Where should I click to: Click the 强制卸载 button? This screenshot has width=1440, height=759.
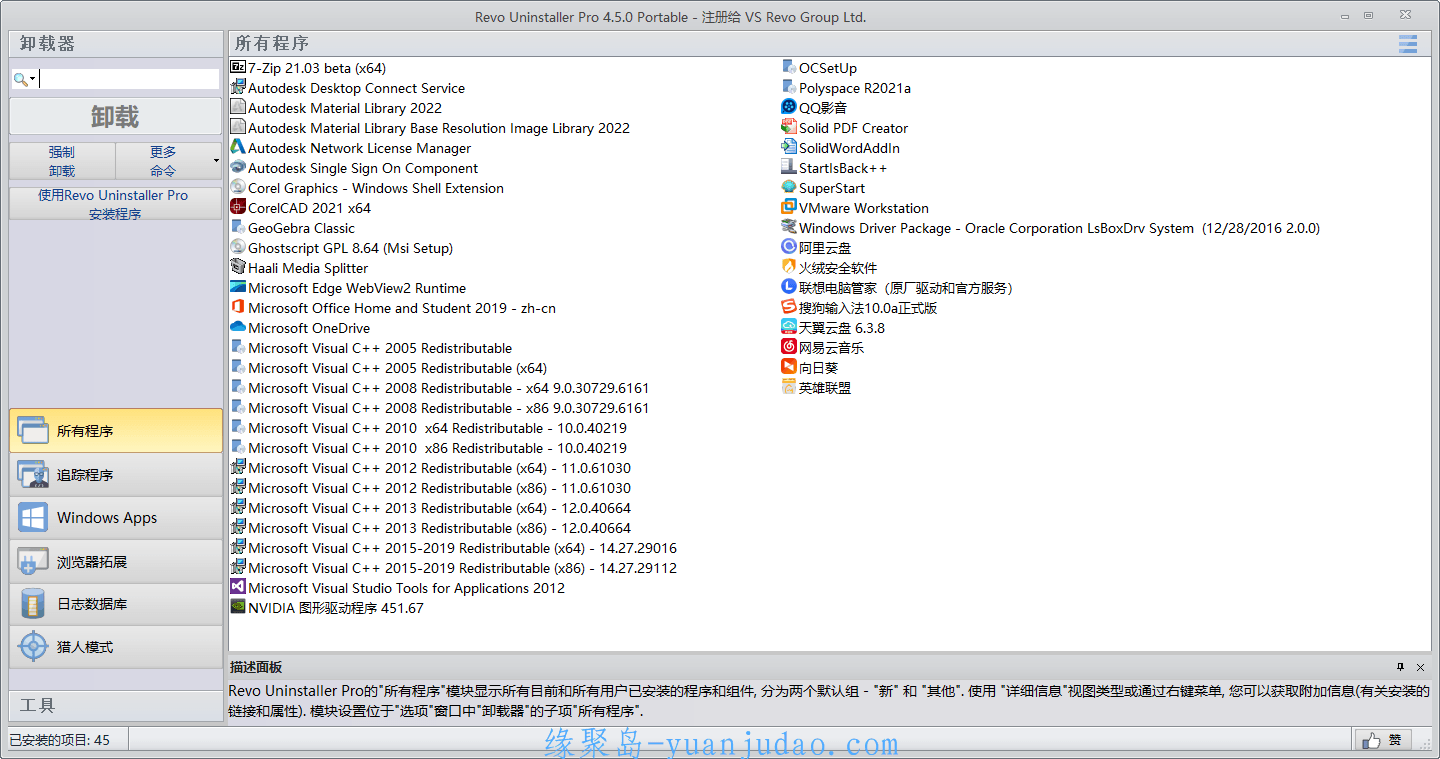(x=62, y=161)
